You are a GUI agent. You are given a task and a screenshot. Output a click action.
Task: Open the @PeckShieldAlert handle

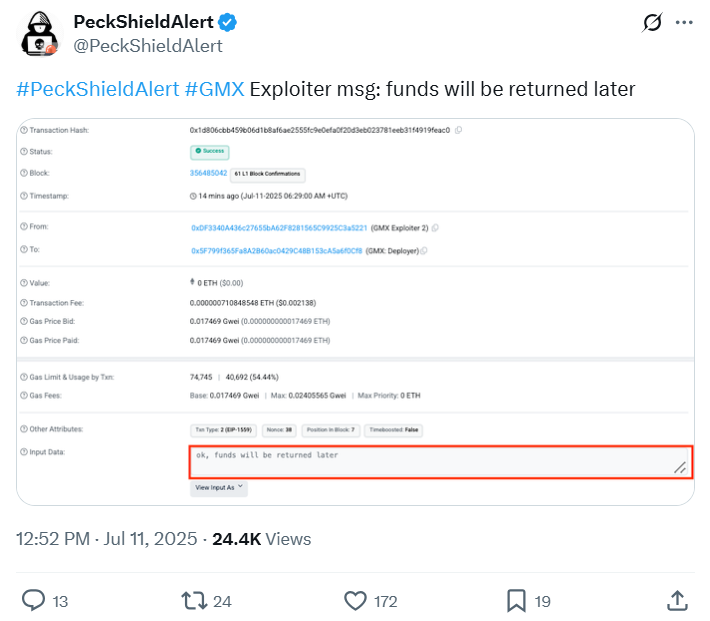148,46
